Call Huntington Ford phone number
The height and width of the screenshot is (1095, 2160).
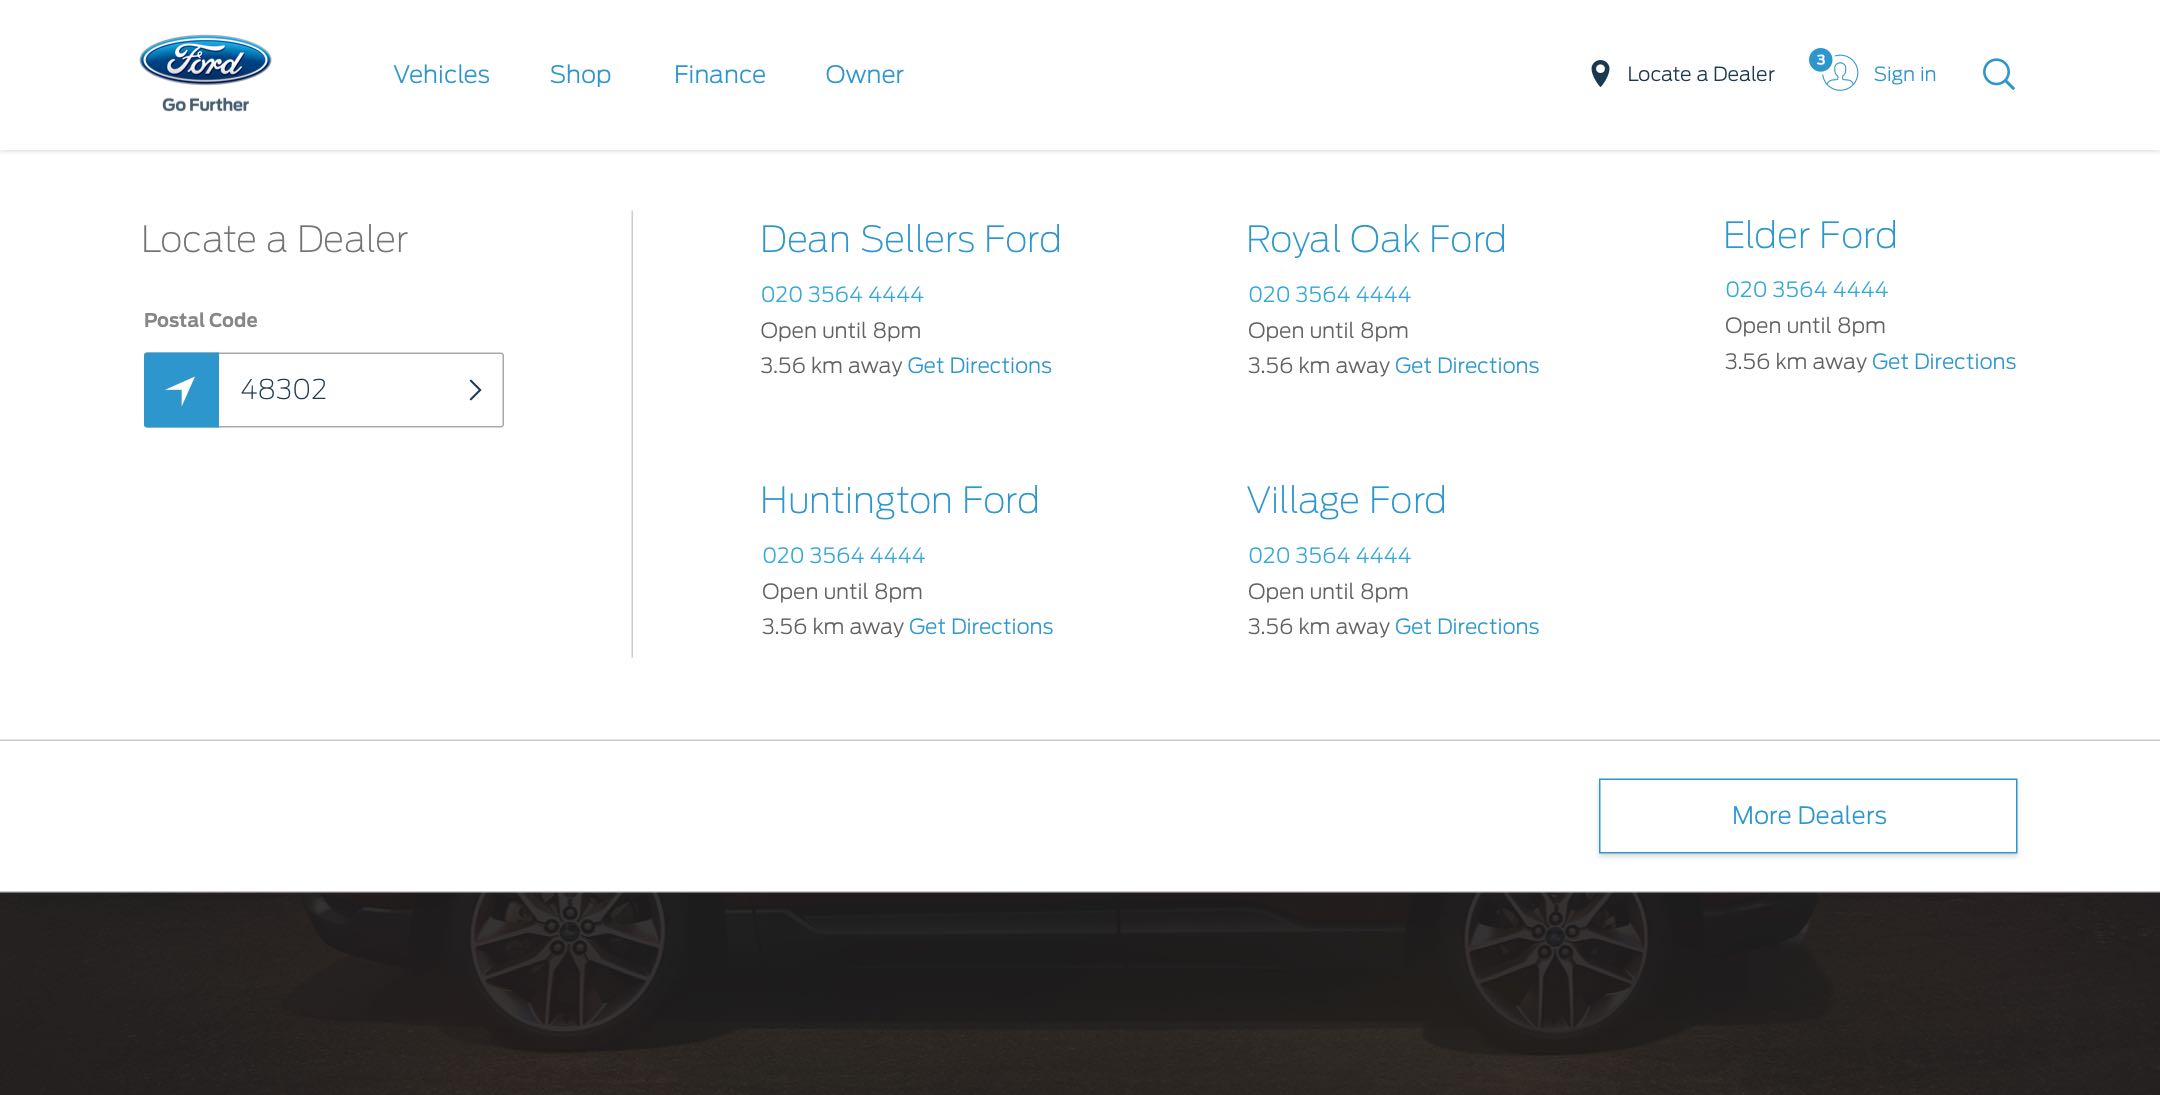pos(843,555)
